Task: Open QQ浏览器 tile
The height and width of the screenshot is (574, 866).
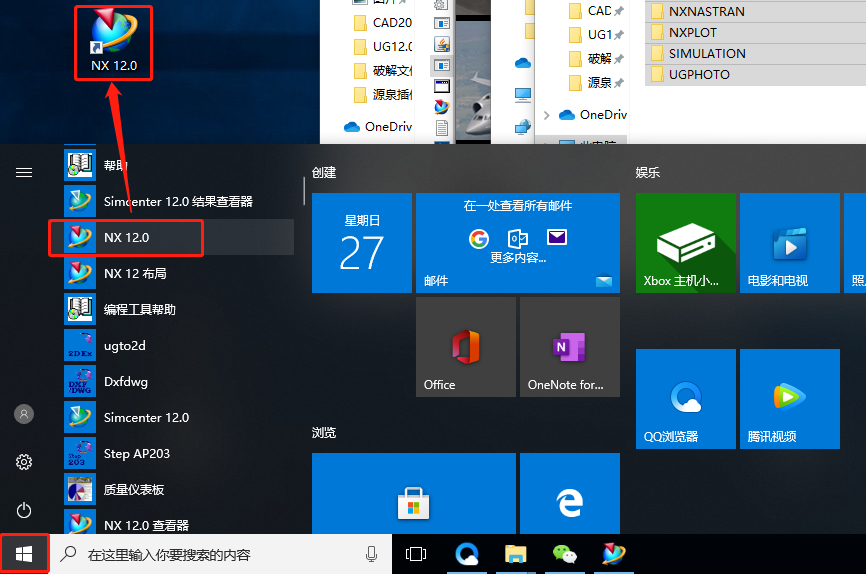Action: (685, 399)
